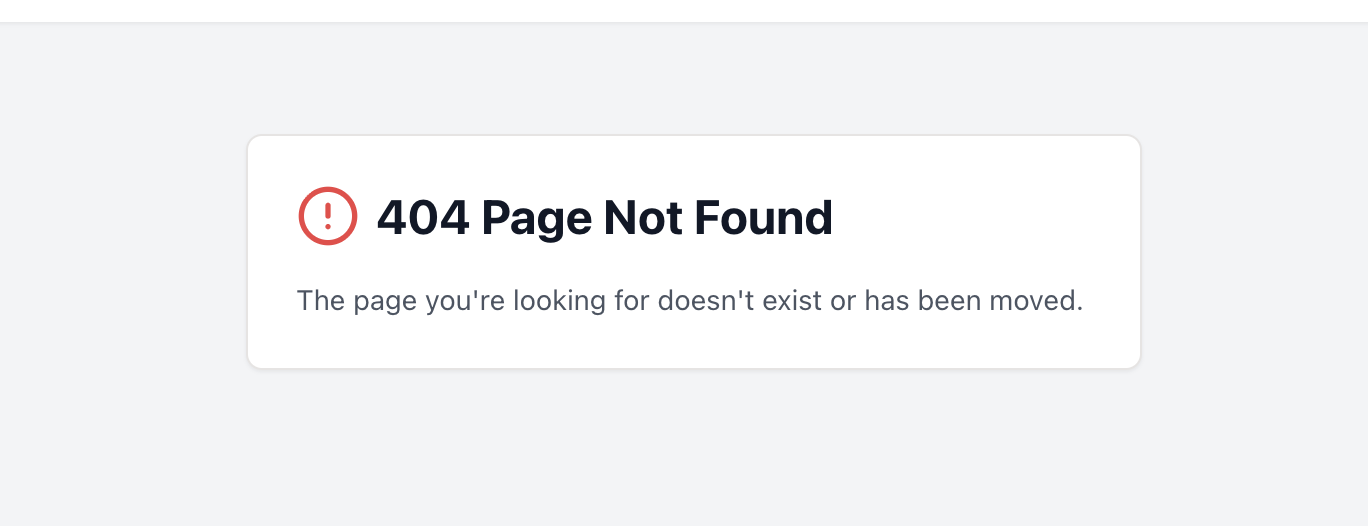The width and height of the screenshot is (1368, 526).
Task: Select the "404 Page Not Found" heading
Action: (x=604, y=218)
